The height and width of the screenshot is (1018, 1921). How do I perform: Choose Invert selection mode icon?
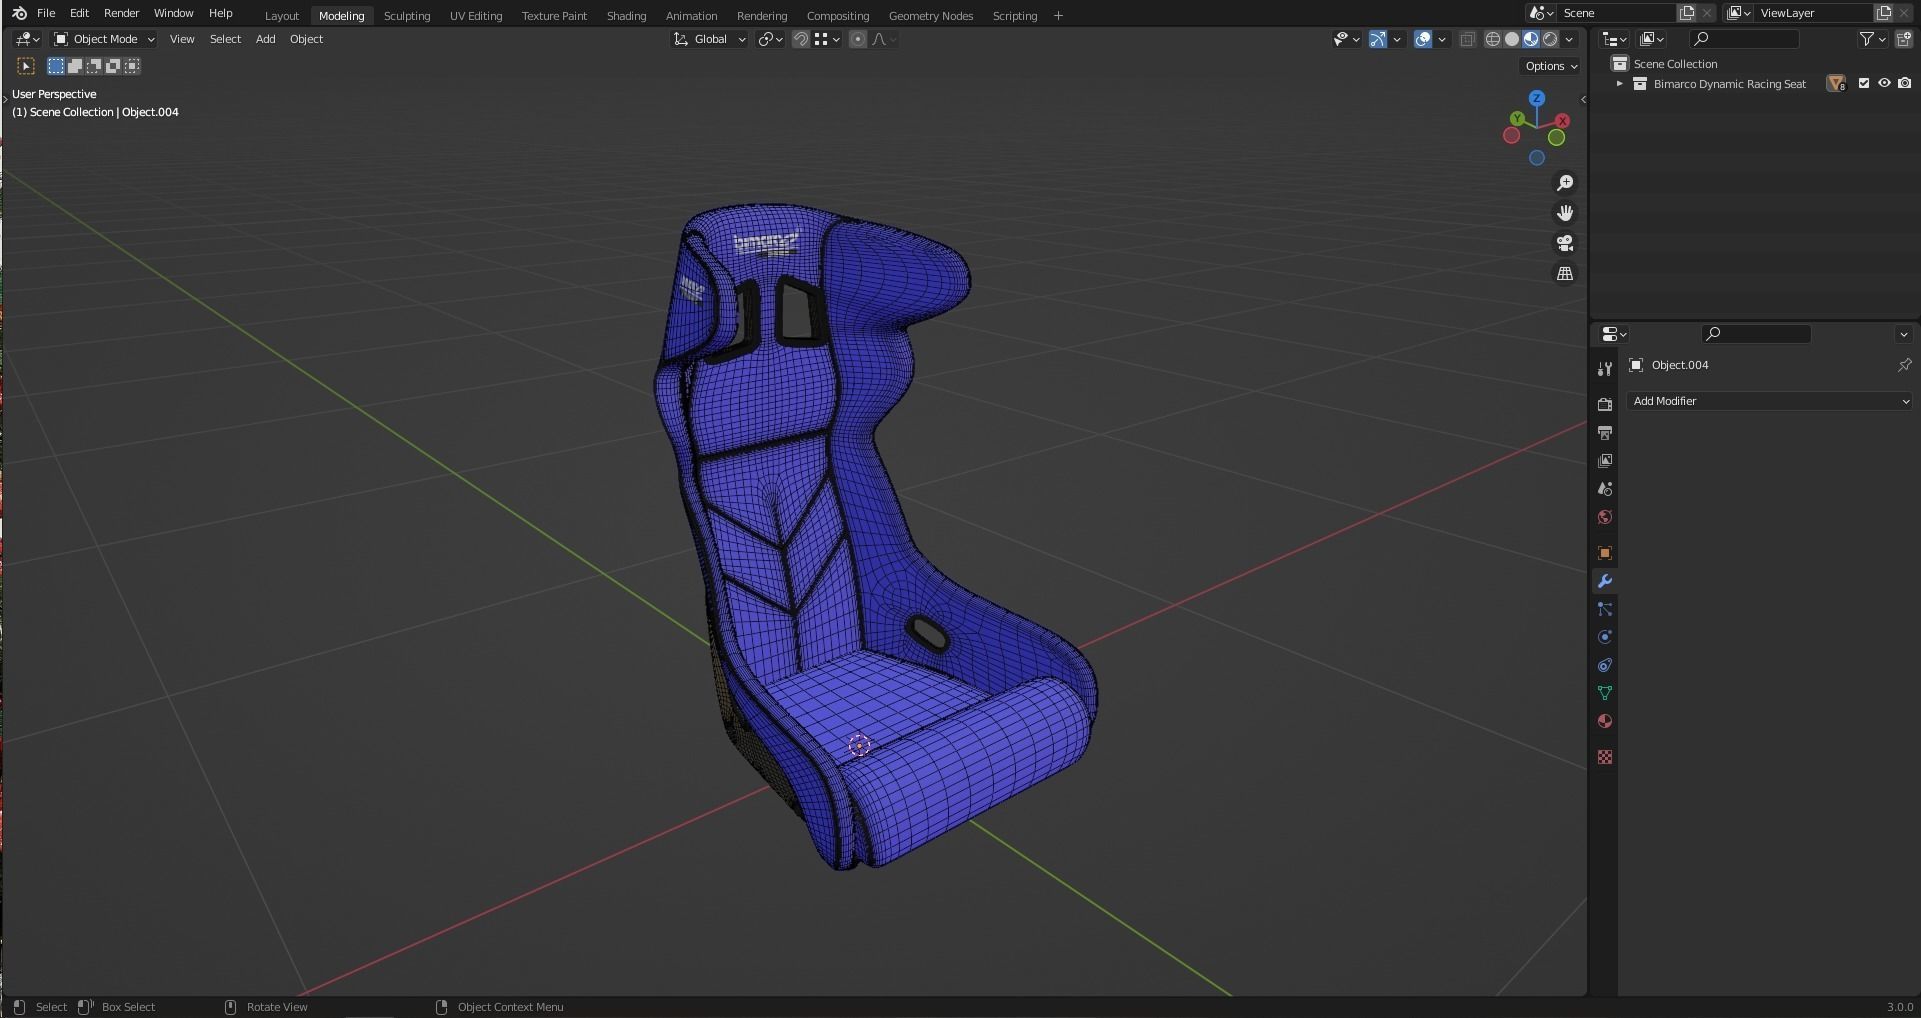point(113,66)
